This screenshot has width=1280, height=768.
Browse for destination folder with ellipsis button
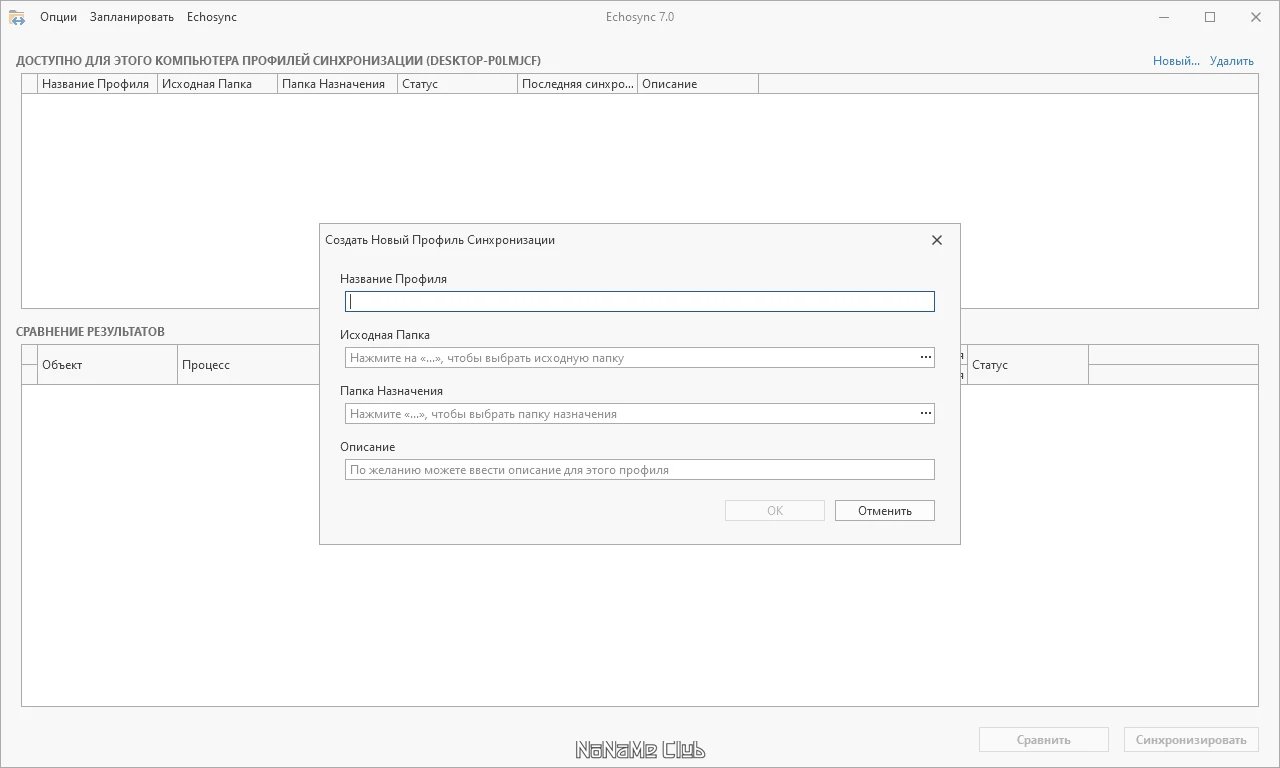[925, 413]
